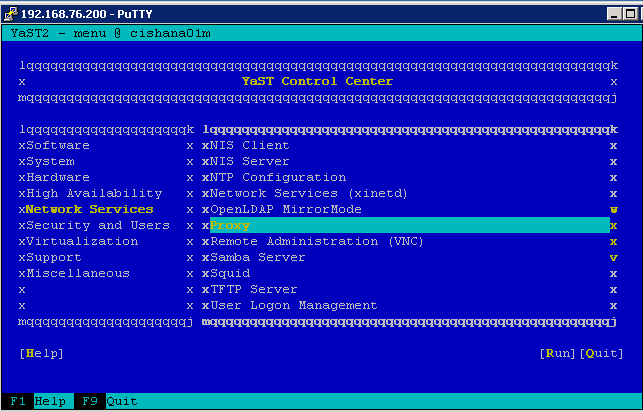Select the Software category

58,146
